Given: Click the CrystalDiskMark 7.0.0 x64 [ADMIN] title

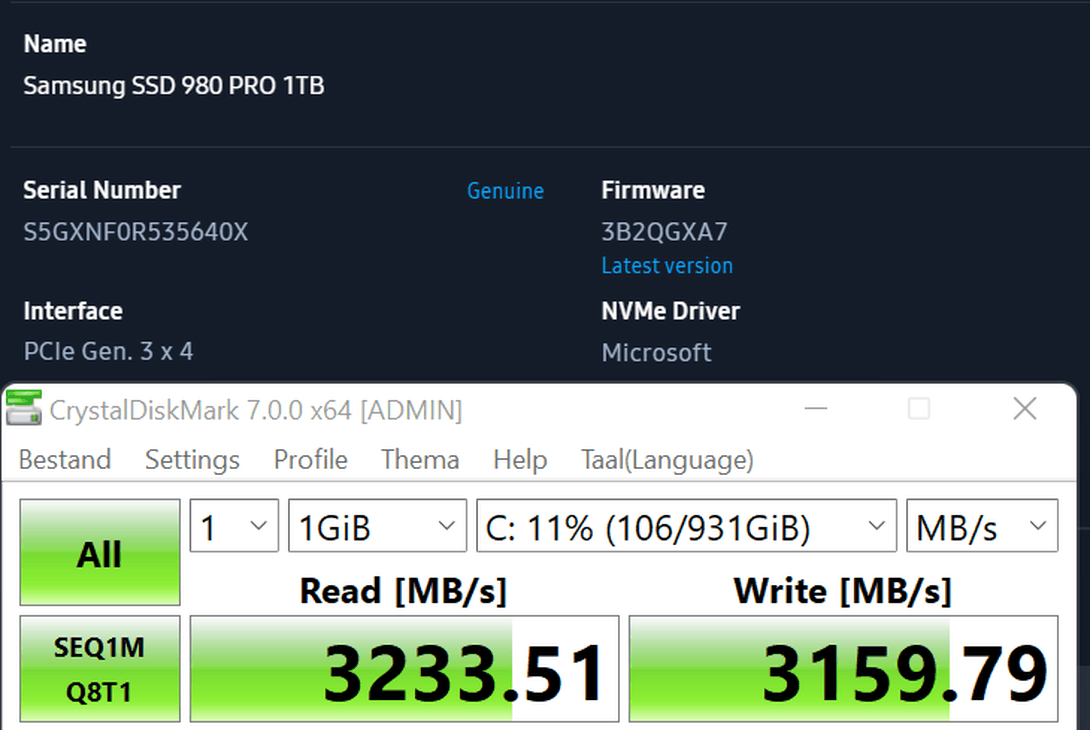Looking at the screenshot, I should tap(256, 410).
